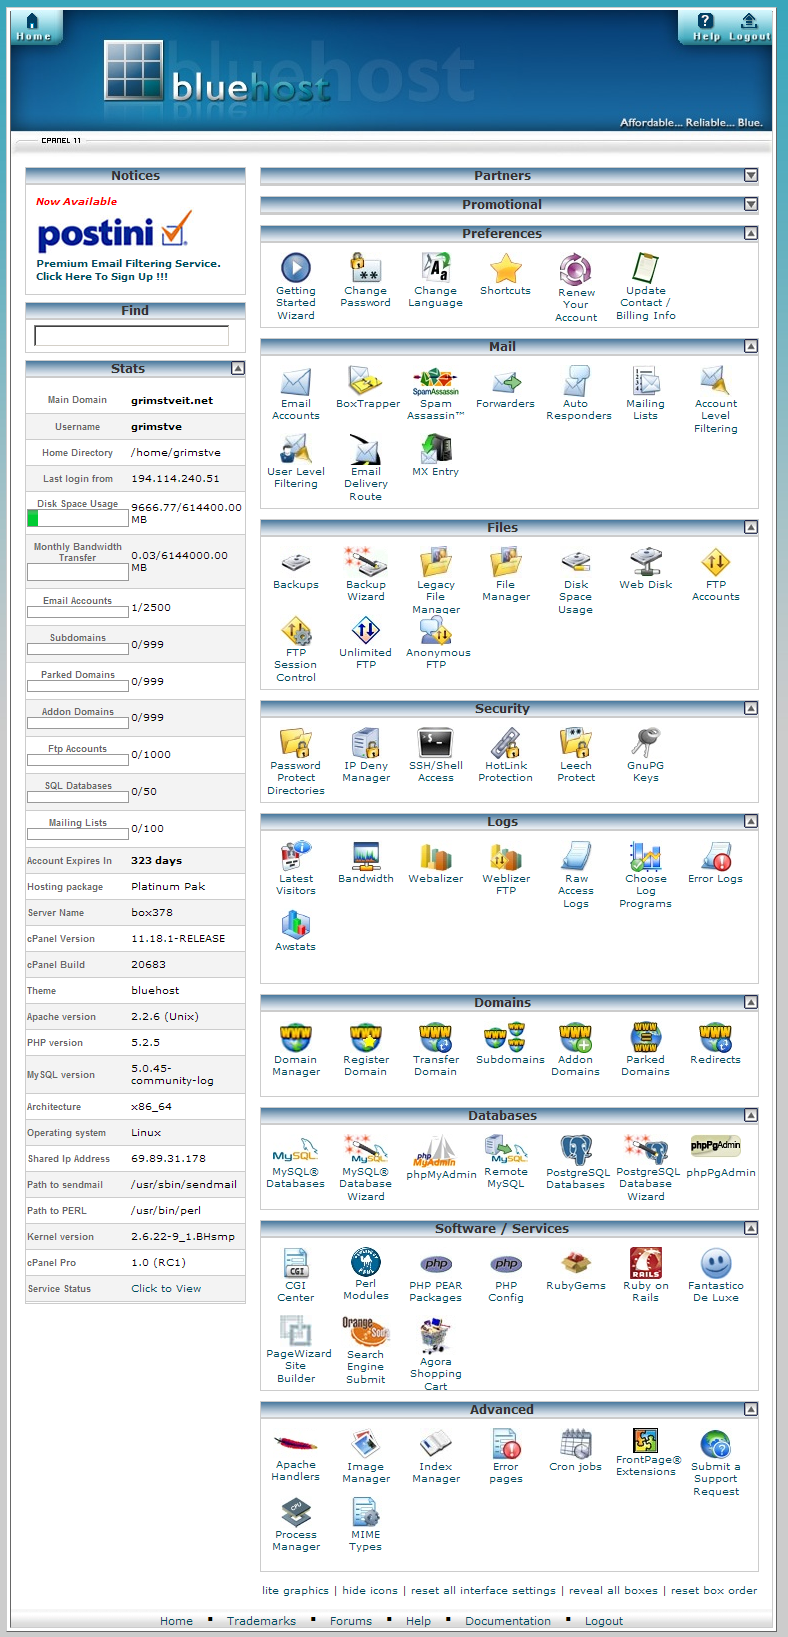The height and width of the screenshot is (1637, 788).
Task: Open Cron jobs in Advanced
Action: [x=575, y=1451]
